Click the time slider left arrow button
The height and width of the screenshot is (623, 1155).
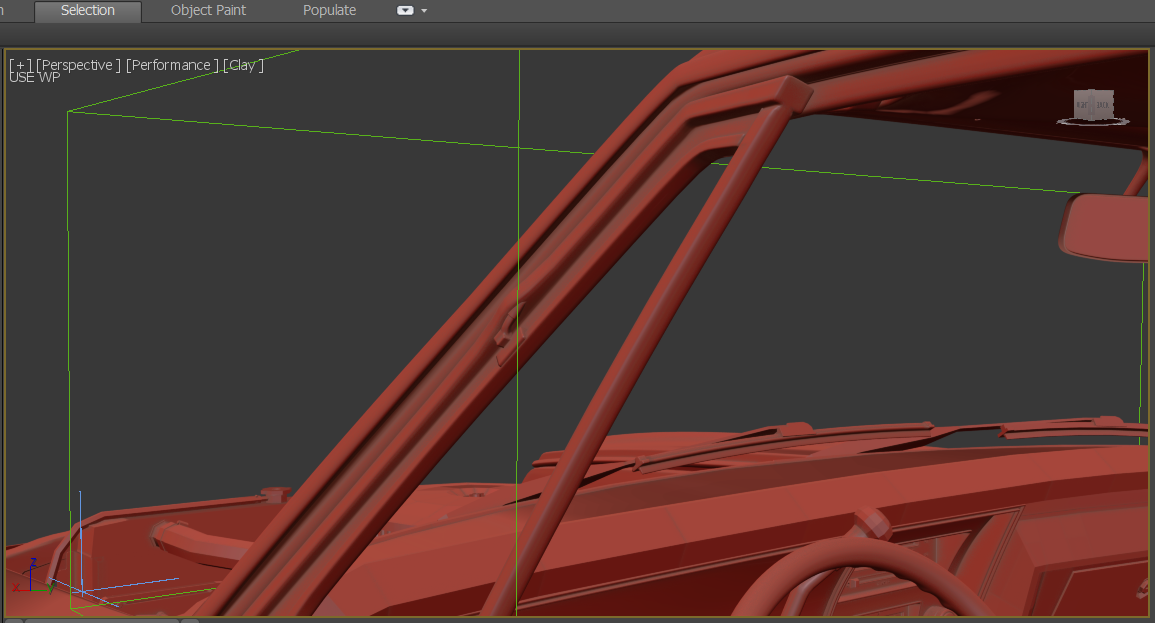[13, 620]
